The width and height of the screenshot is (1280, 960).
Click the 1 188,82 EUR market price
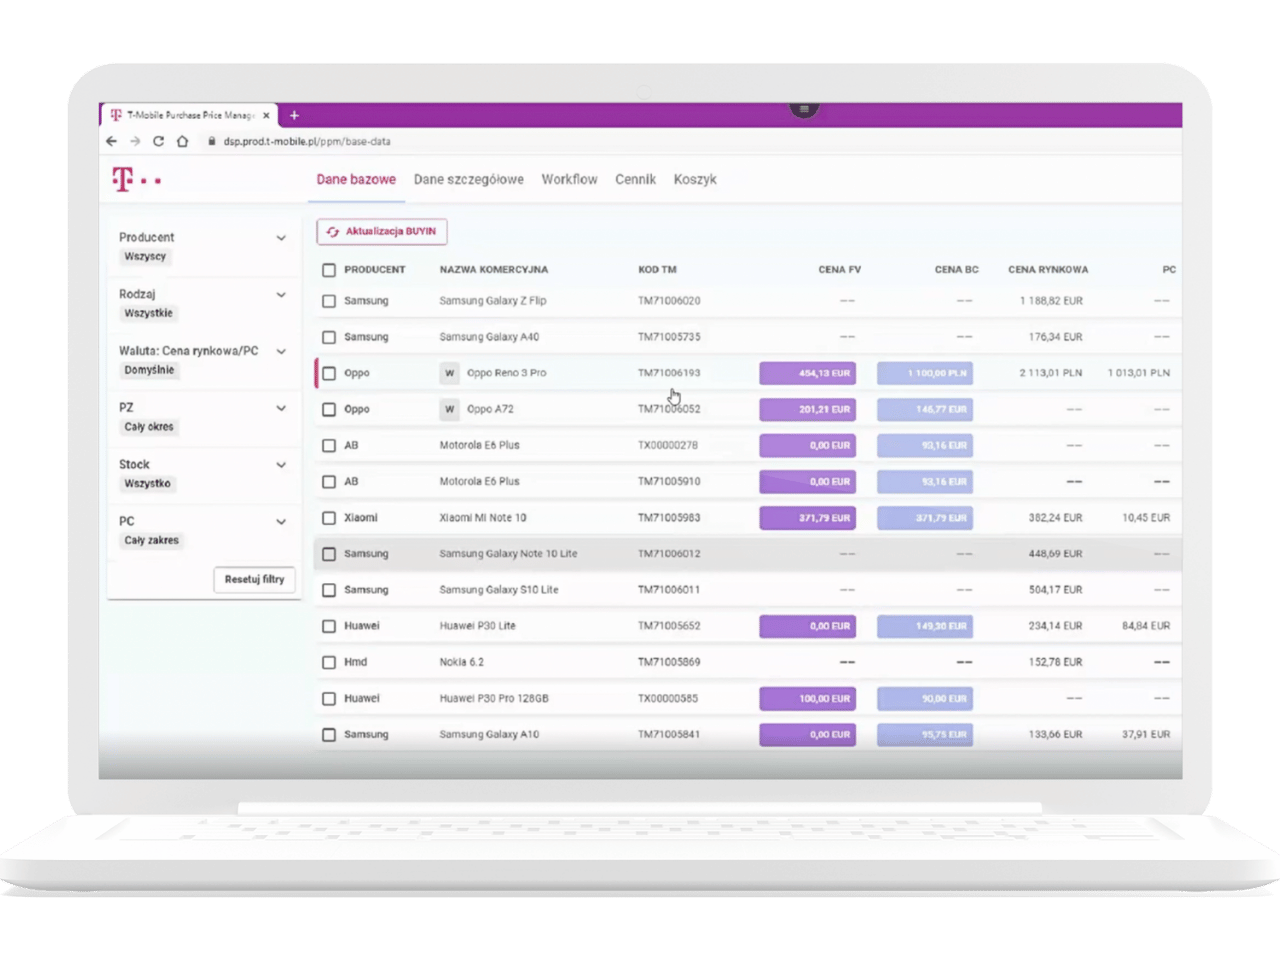(x=1051, y=301)
